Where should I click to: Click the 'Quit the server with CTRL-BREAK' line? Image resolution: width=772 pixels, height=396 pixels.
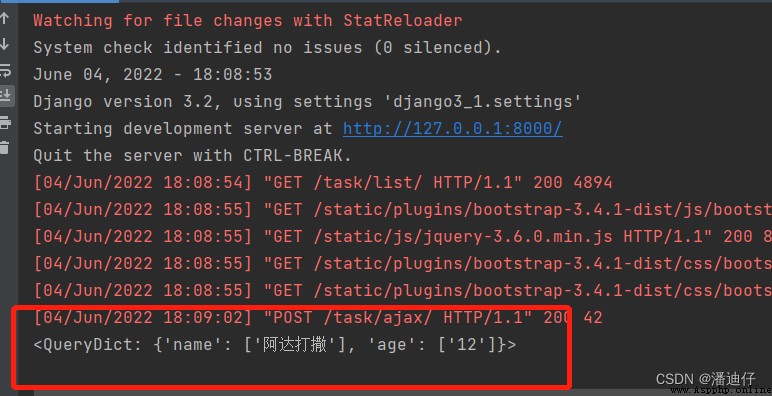pos(193,156)
